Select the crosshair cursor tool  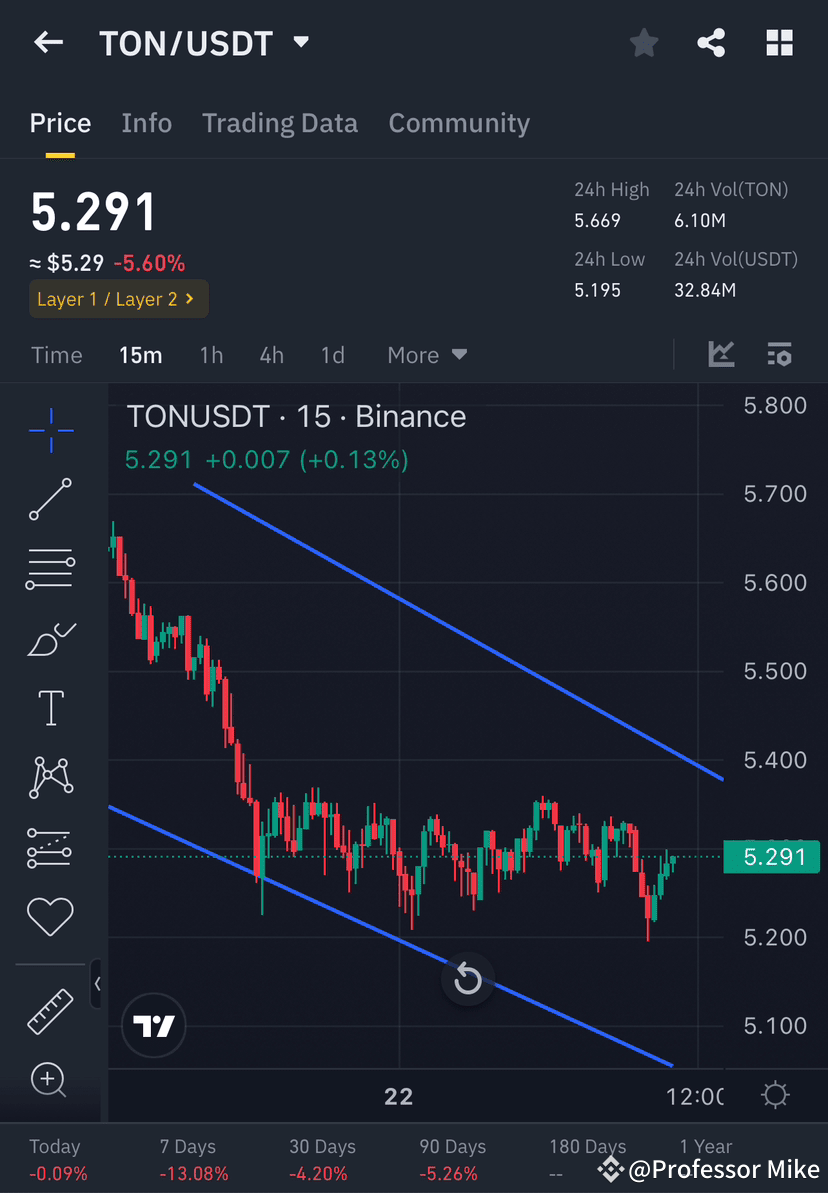pos(50,430)
